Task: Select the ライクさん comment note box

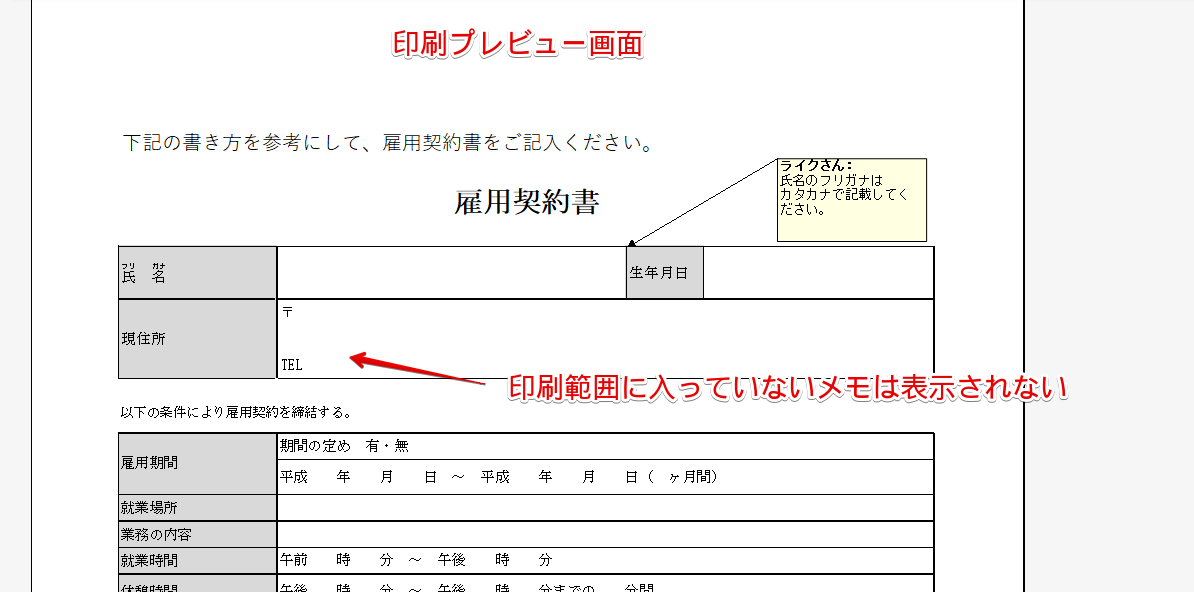Action: click(851, 198)
